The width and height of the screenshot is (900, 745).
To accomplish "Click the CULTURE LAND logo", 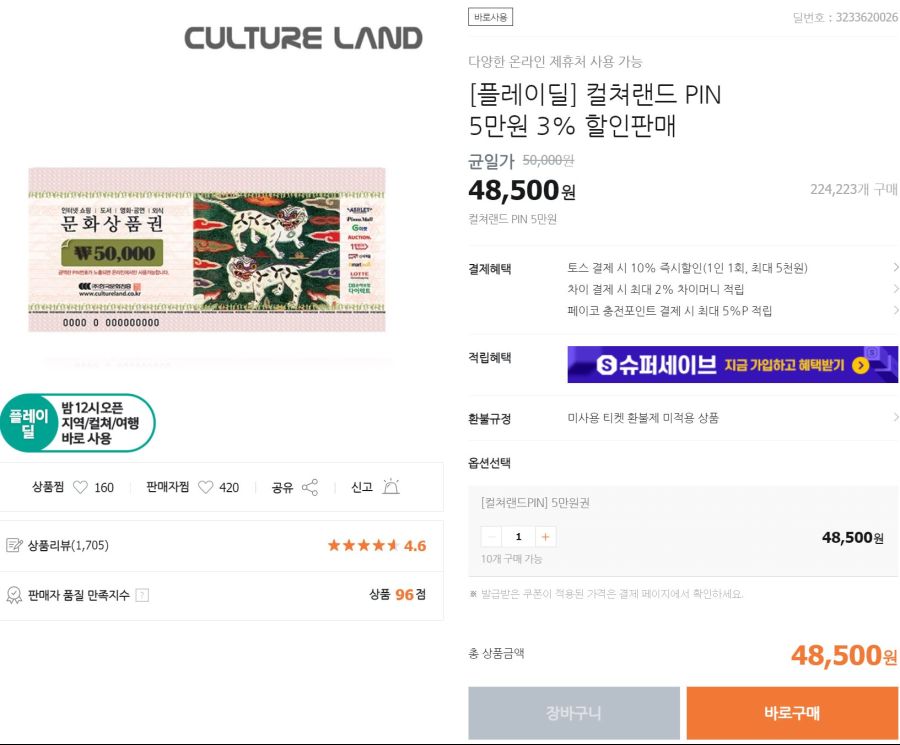I will pos(300,37).
